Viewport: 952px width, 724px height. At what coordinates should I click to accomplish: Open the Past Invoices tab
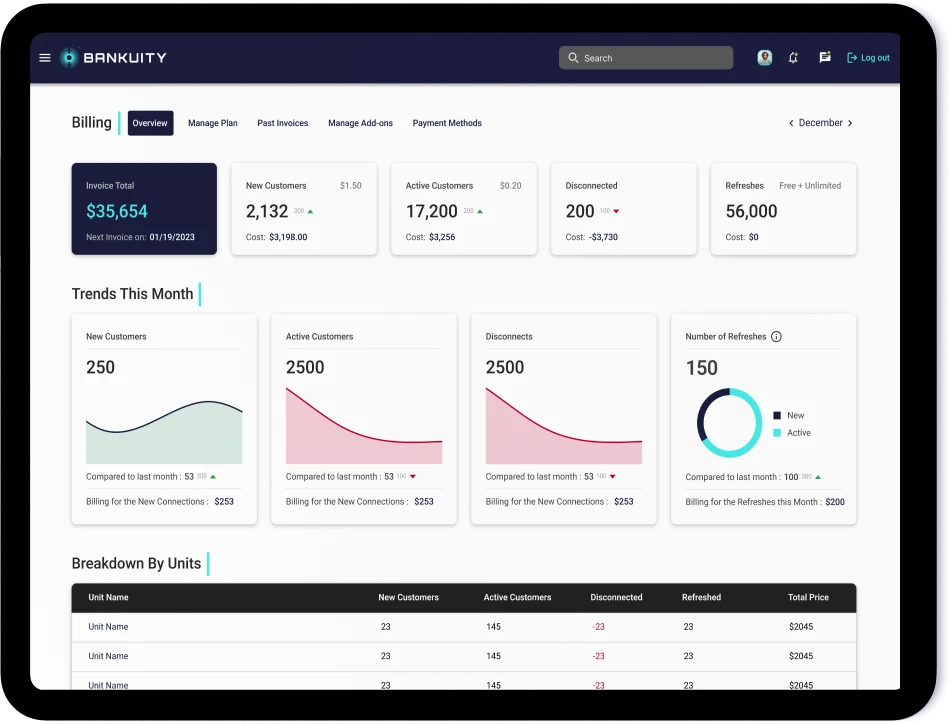point(283,123)
